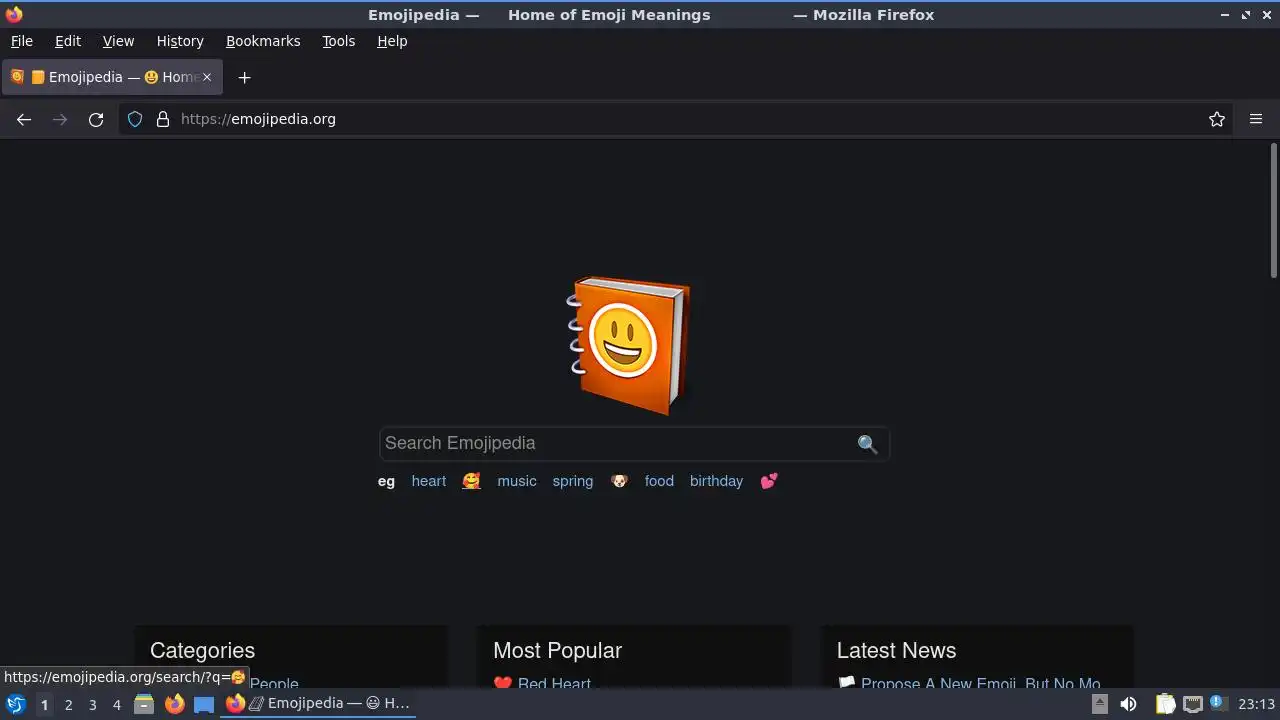The width and height of the screenshot is (1280, 720).
Task: Launch the file manager from taskbar
Action: pyautogui.click(x=144, y=704)
